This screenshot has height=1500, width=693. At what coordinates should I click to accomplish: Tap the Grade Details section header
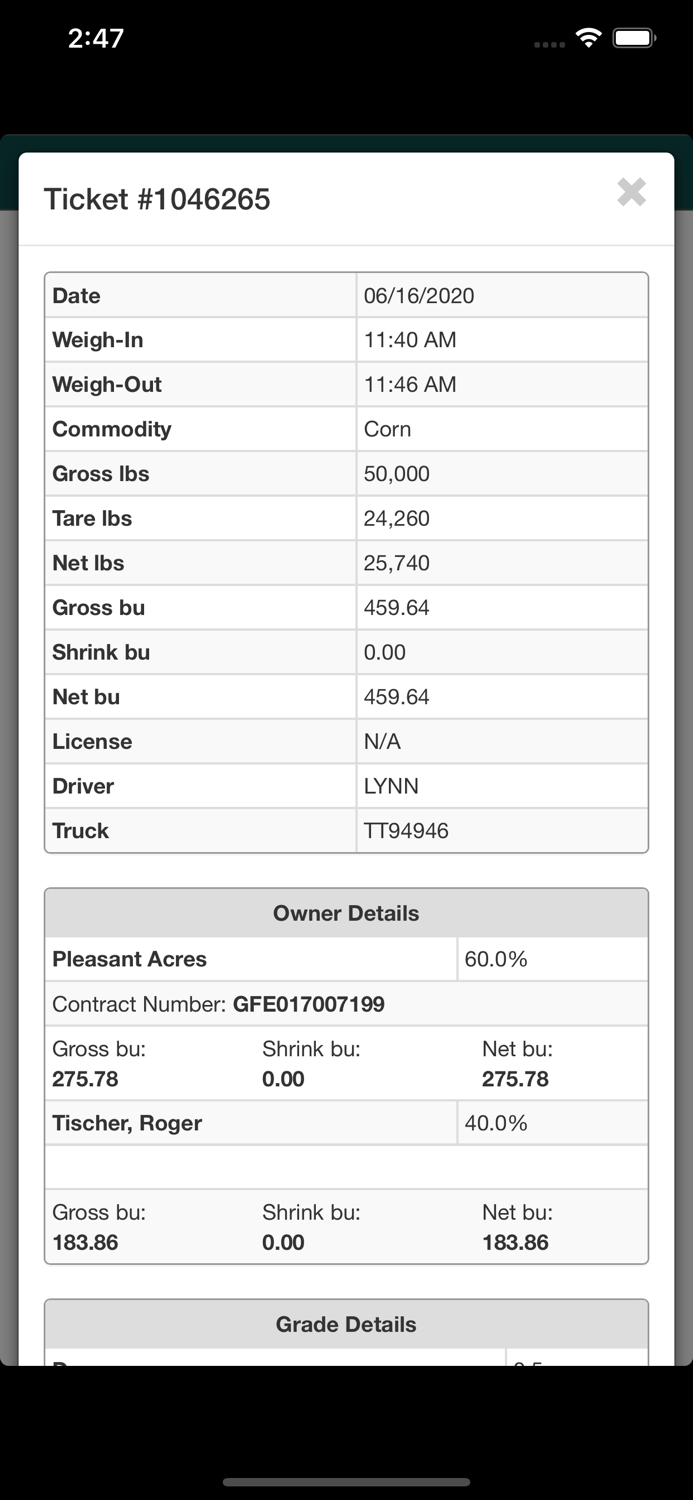pos(346,1324)
